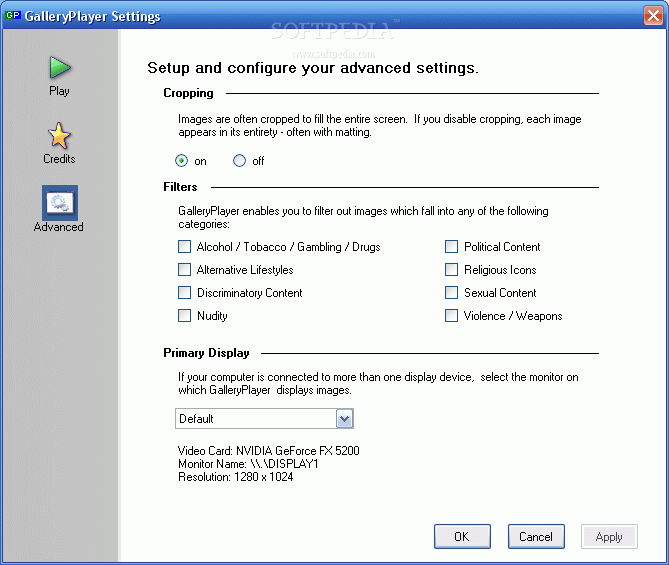Screen dimensions: 669x565
Task: Tick the Discriminatory Content checkbox
Action: coord(184,293)
